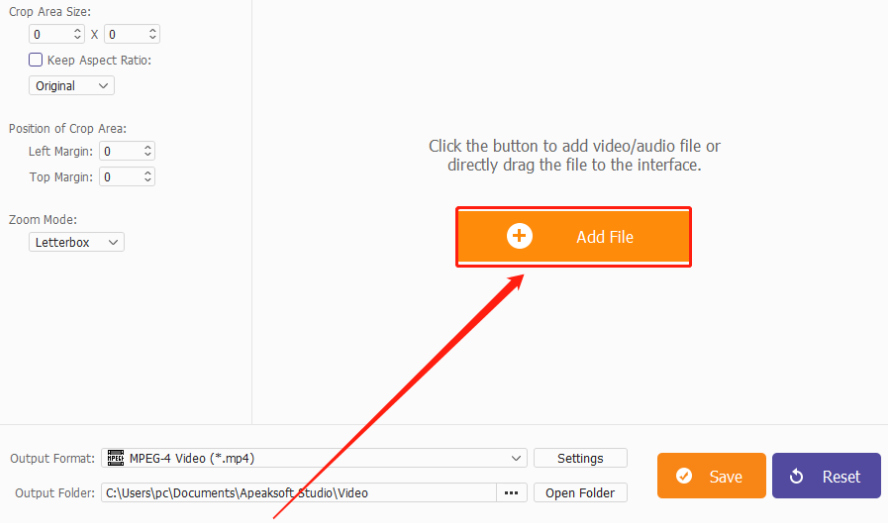Enable the Keep Aspect Ratio checkbox
This screenshot has width=888, height=523.
click(35, 59)
